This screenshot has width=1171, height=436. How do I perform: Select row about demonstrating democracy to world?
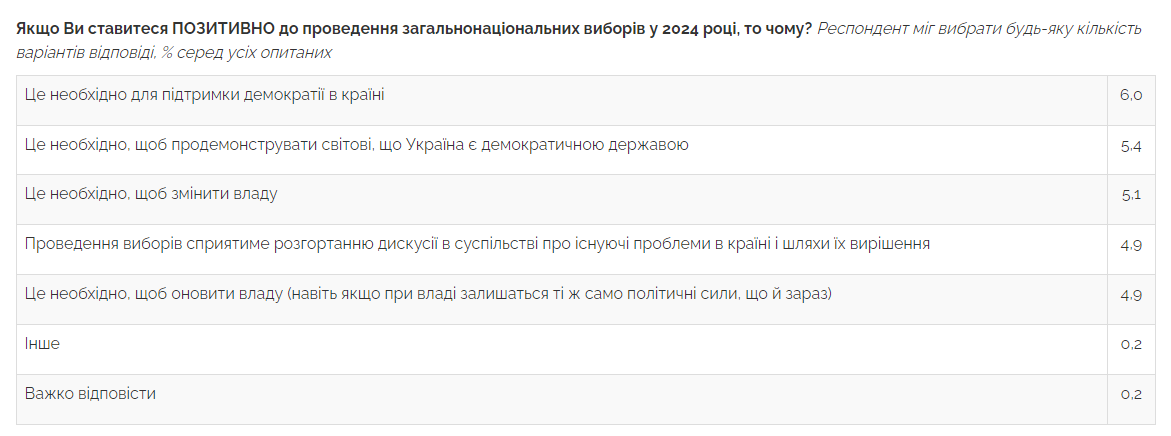coord(357,145)
